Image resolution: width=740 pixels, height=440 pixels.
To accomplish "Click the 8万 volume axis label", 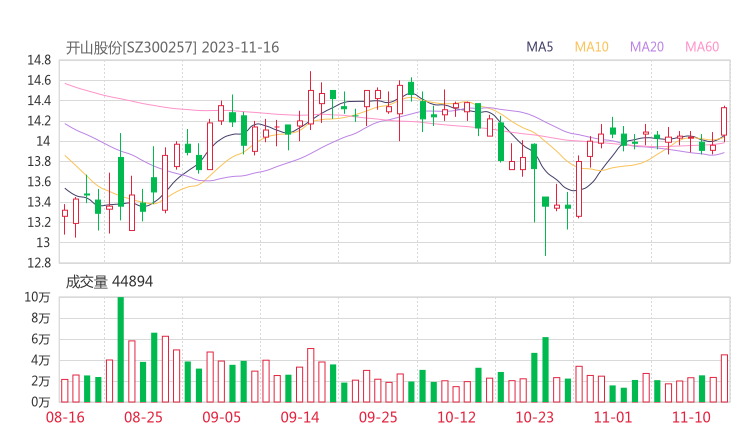I will click(41, 318).
